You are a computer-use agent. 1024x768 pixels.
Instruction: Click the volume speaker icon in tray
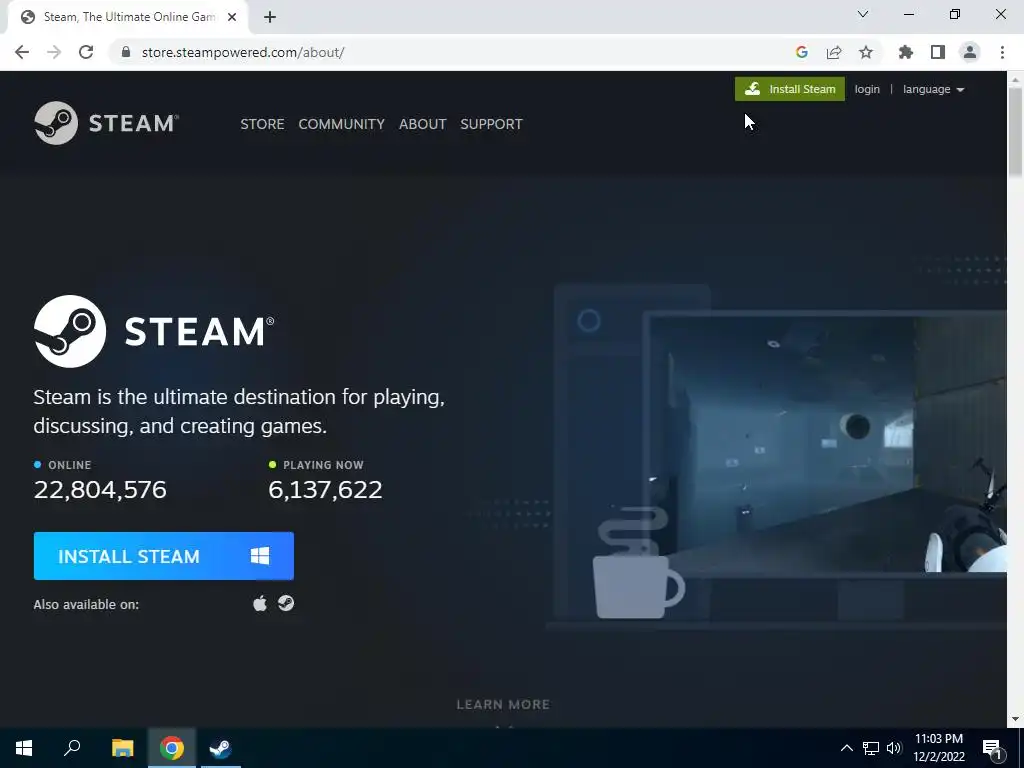[x=894, y=748]
